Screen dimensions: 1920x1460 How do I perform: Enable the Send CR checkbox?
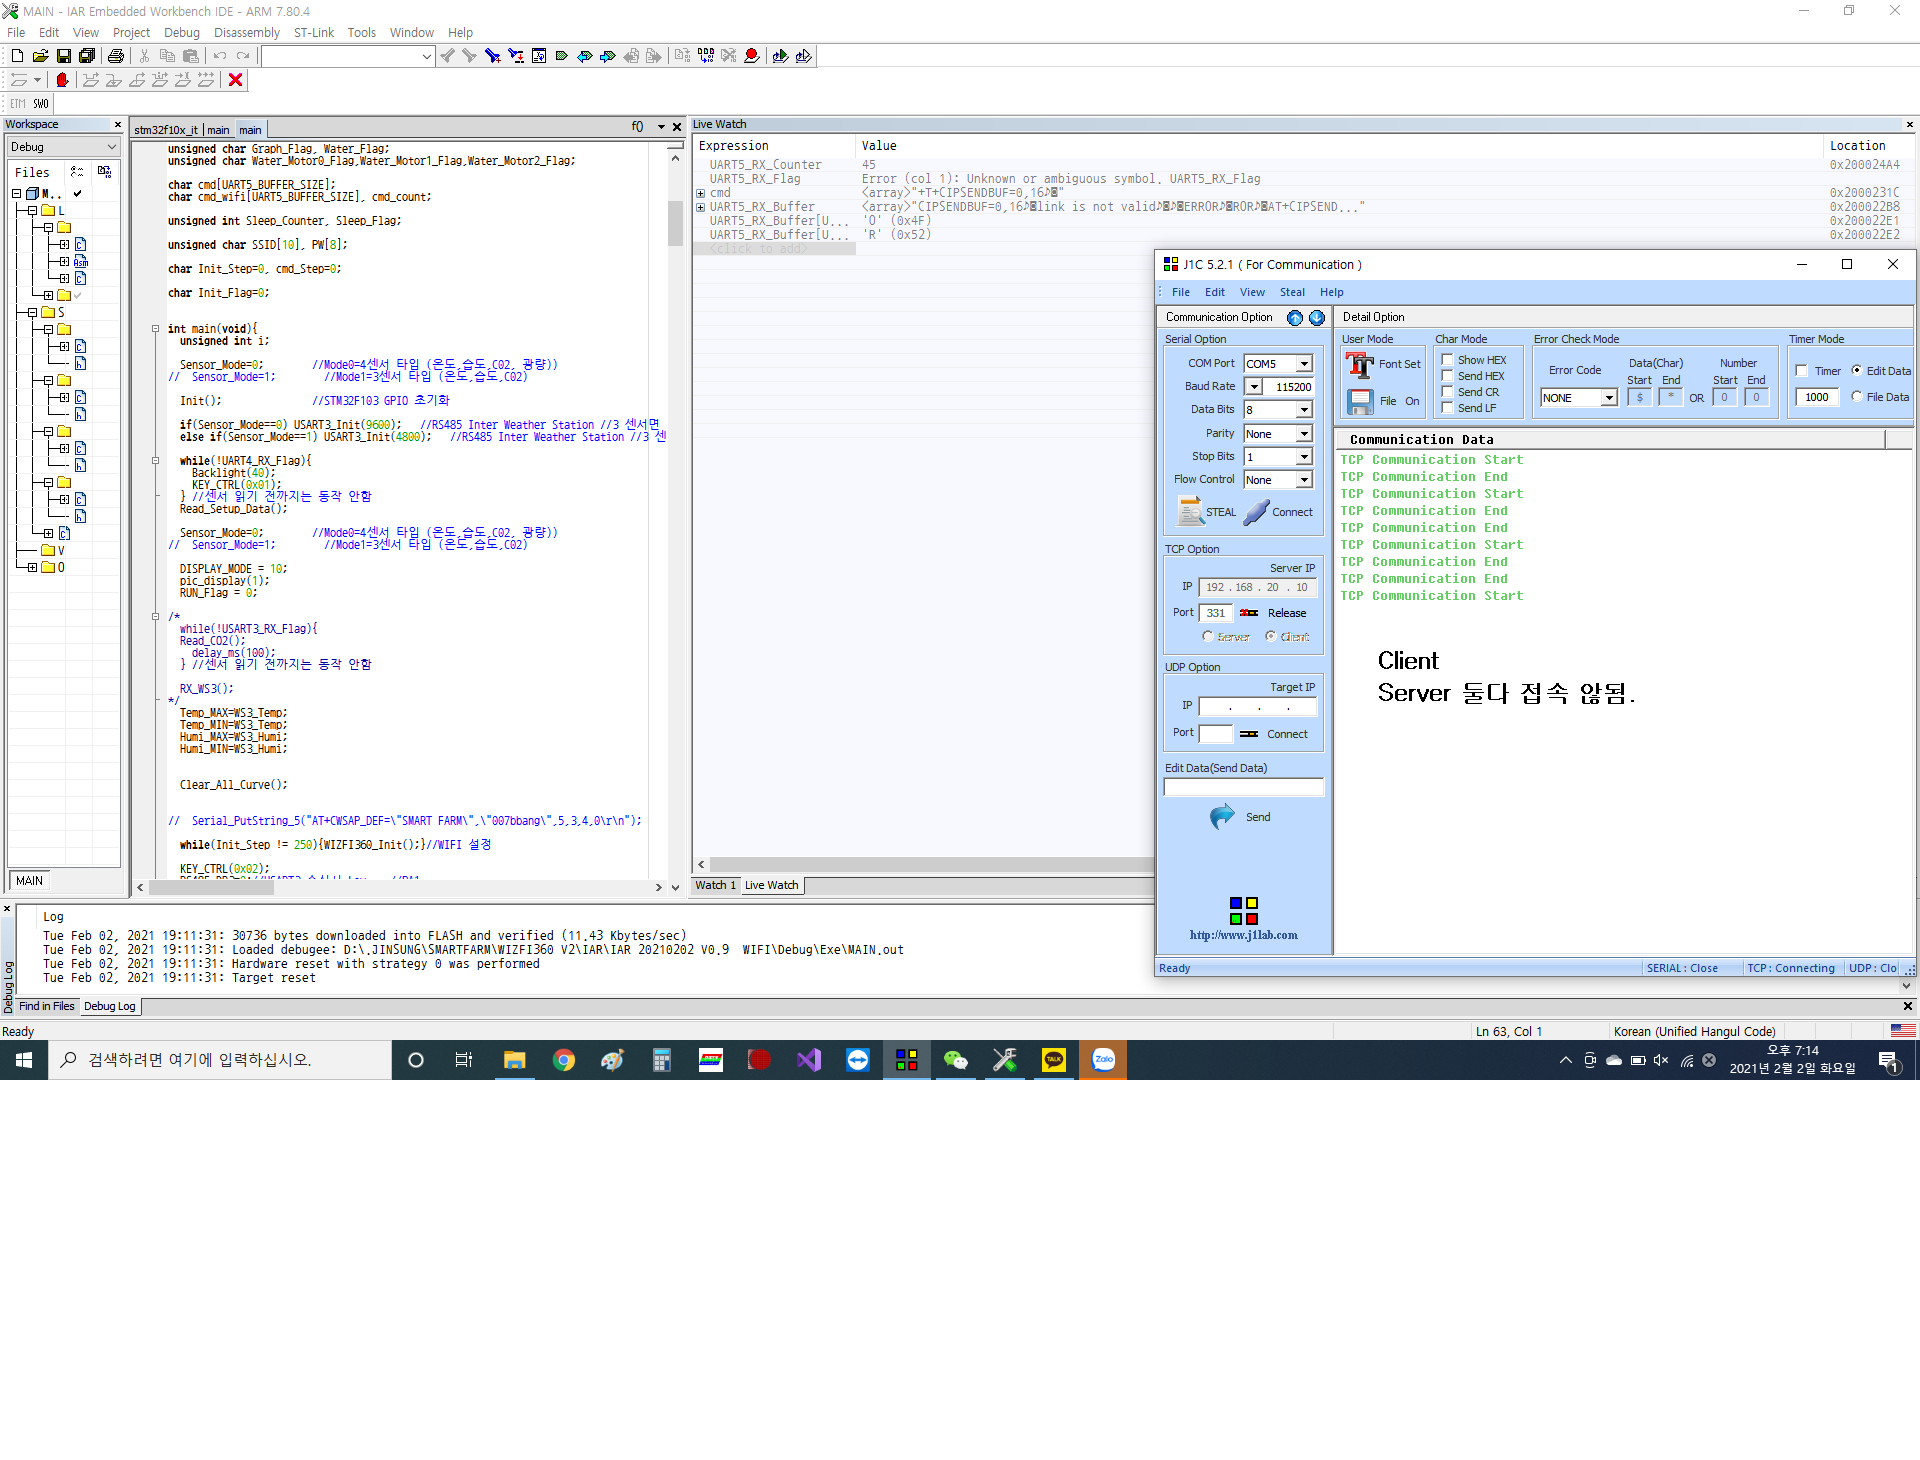[x=1447, y=392]
